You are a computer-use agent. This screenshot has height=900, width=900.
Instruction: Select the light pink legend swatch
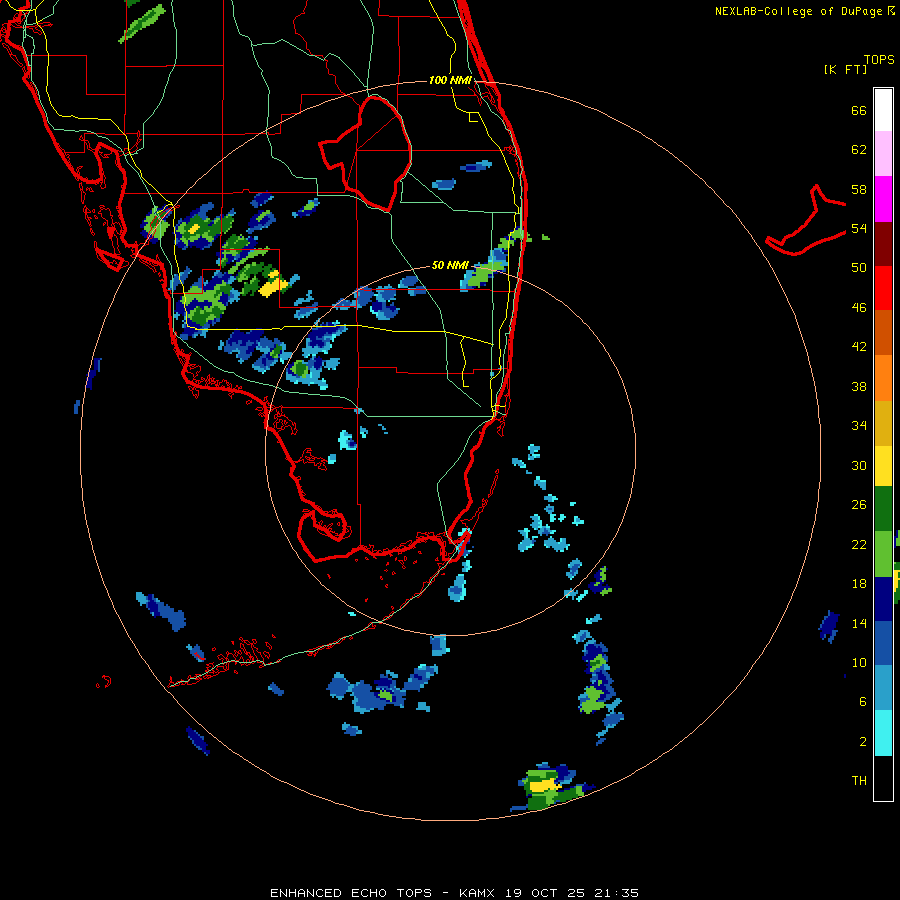[x=883, y=153]
